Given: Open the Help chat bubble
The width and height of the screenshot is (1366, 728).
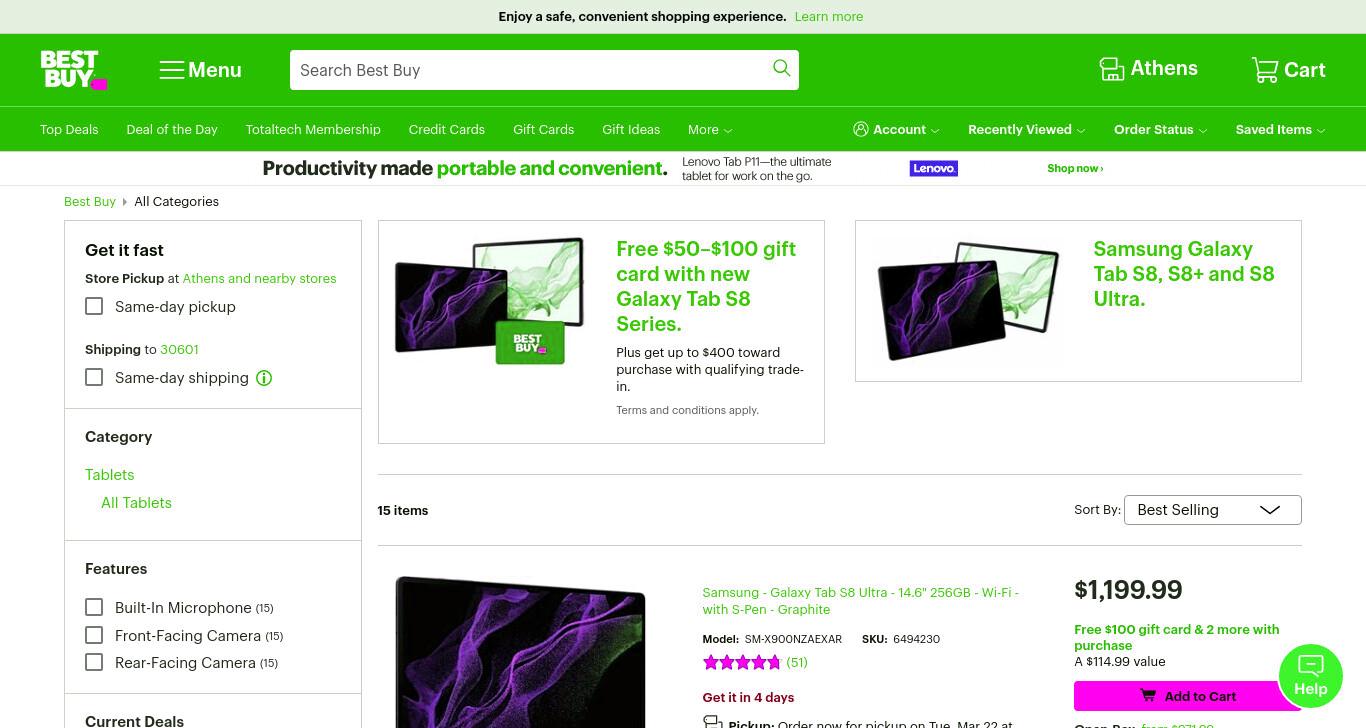Looking at the screenshot, I should (1310, 676).
